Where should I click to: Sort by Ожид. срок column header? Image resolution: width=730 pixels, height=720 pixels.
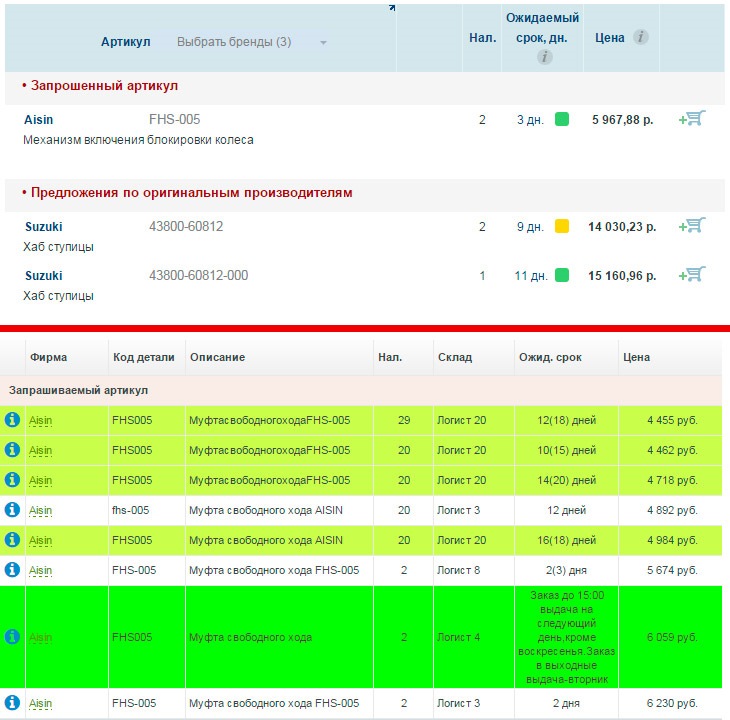550,357
